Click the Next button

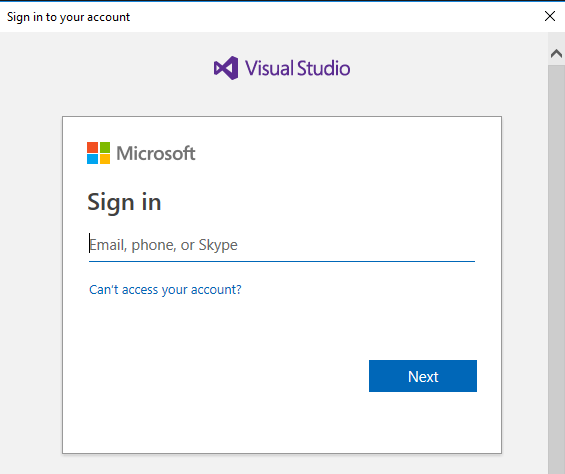click(x=423, y=376)
